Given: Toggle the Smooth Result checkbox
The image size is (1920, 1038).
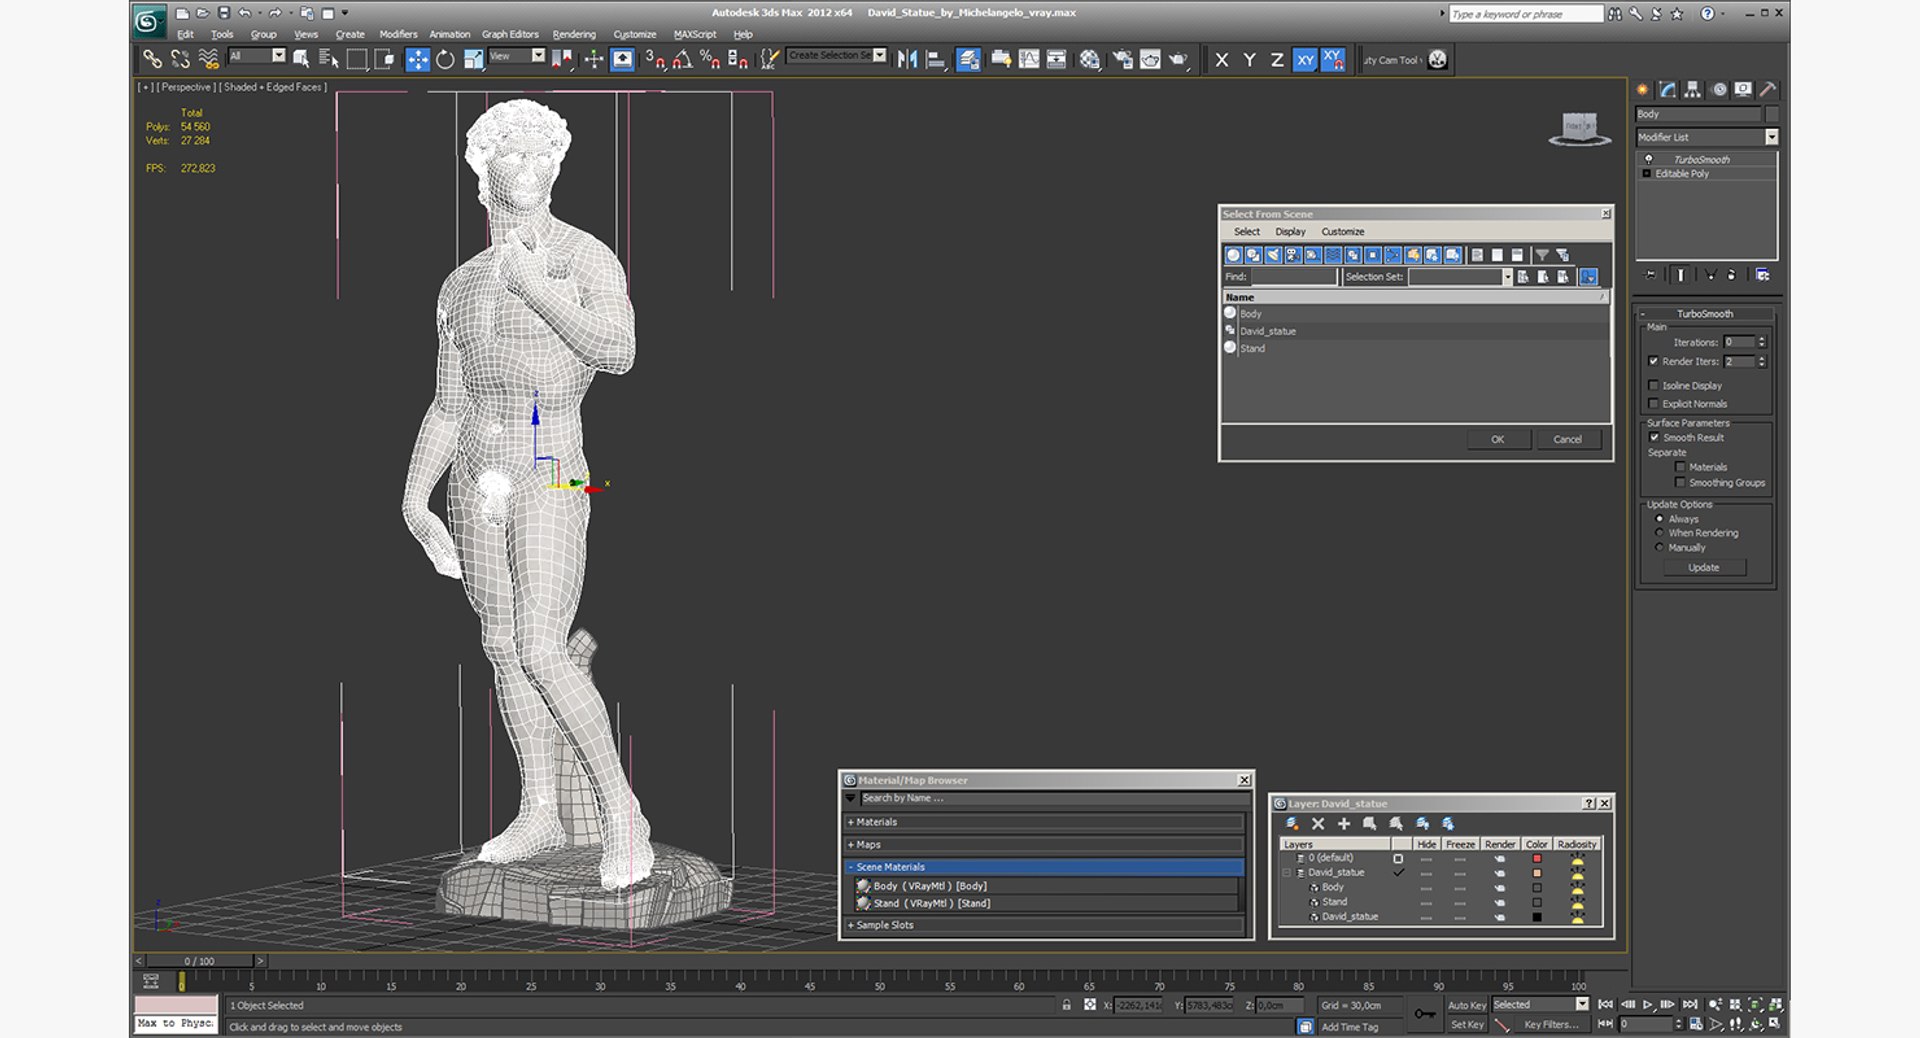Looking at the screenshot, I should (x=1654, y=437).
